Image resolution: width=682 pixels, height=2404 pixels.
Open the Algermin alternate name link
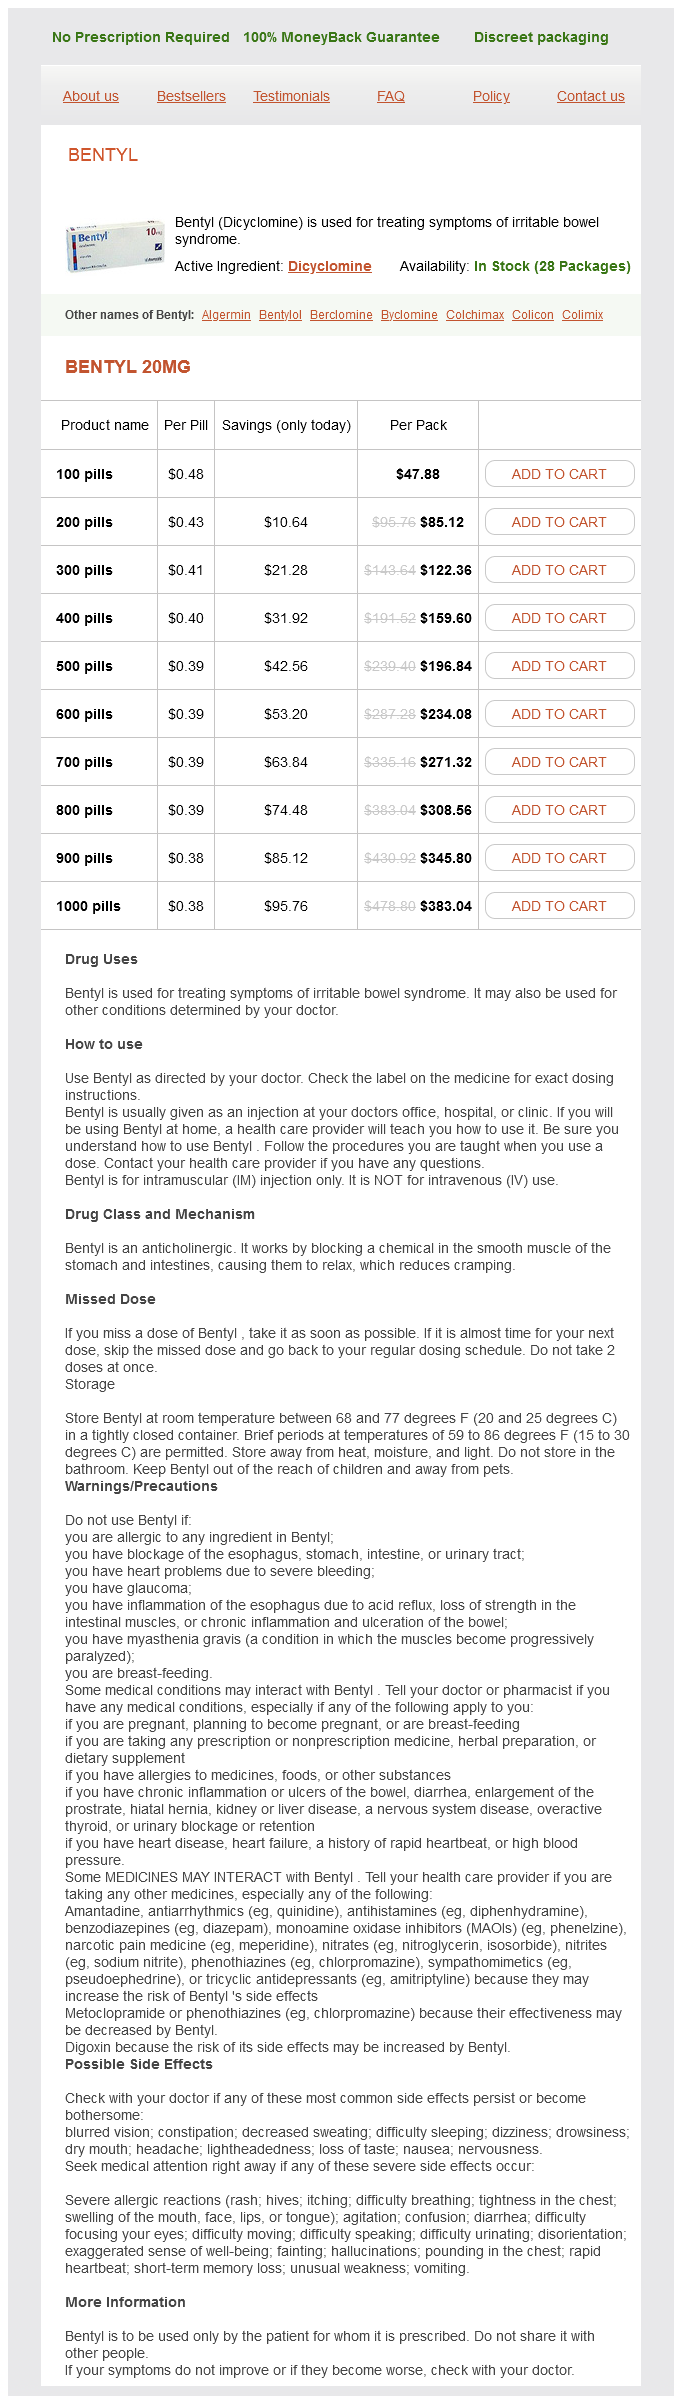point(226,315)
